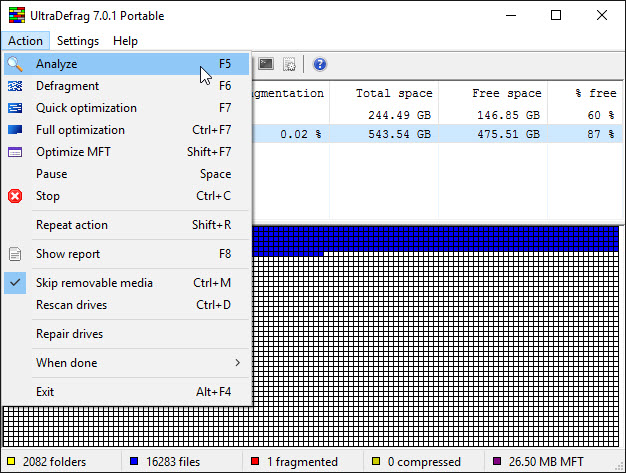Click the Defragment menu icon
The width and height of the screenshot is (626, 473).
point(15,86)
